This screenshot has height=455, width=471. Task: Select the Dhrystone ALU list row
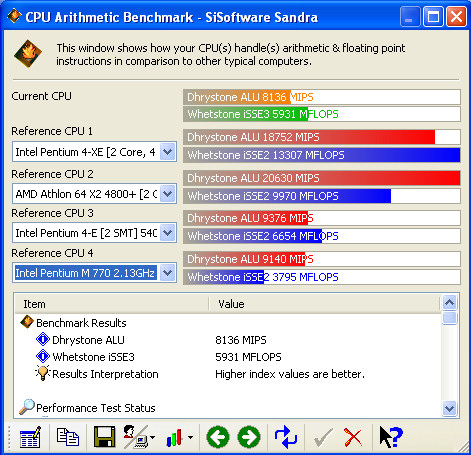click(x=228, y=340)
